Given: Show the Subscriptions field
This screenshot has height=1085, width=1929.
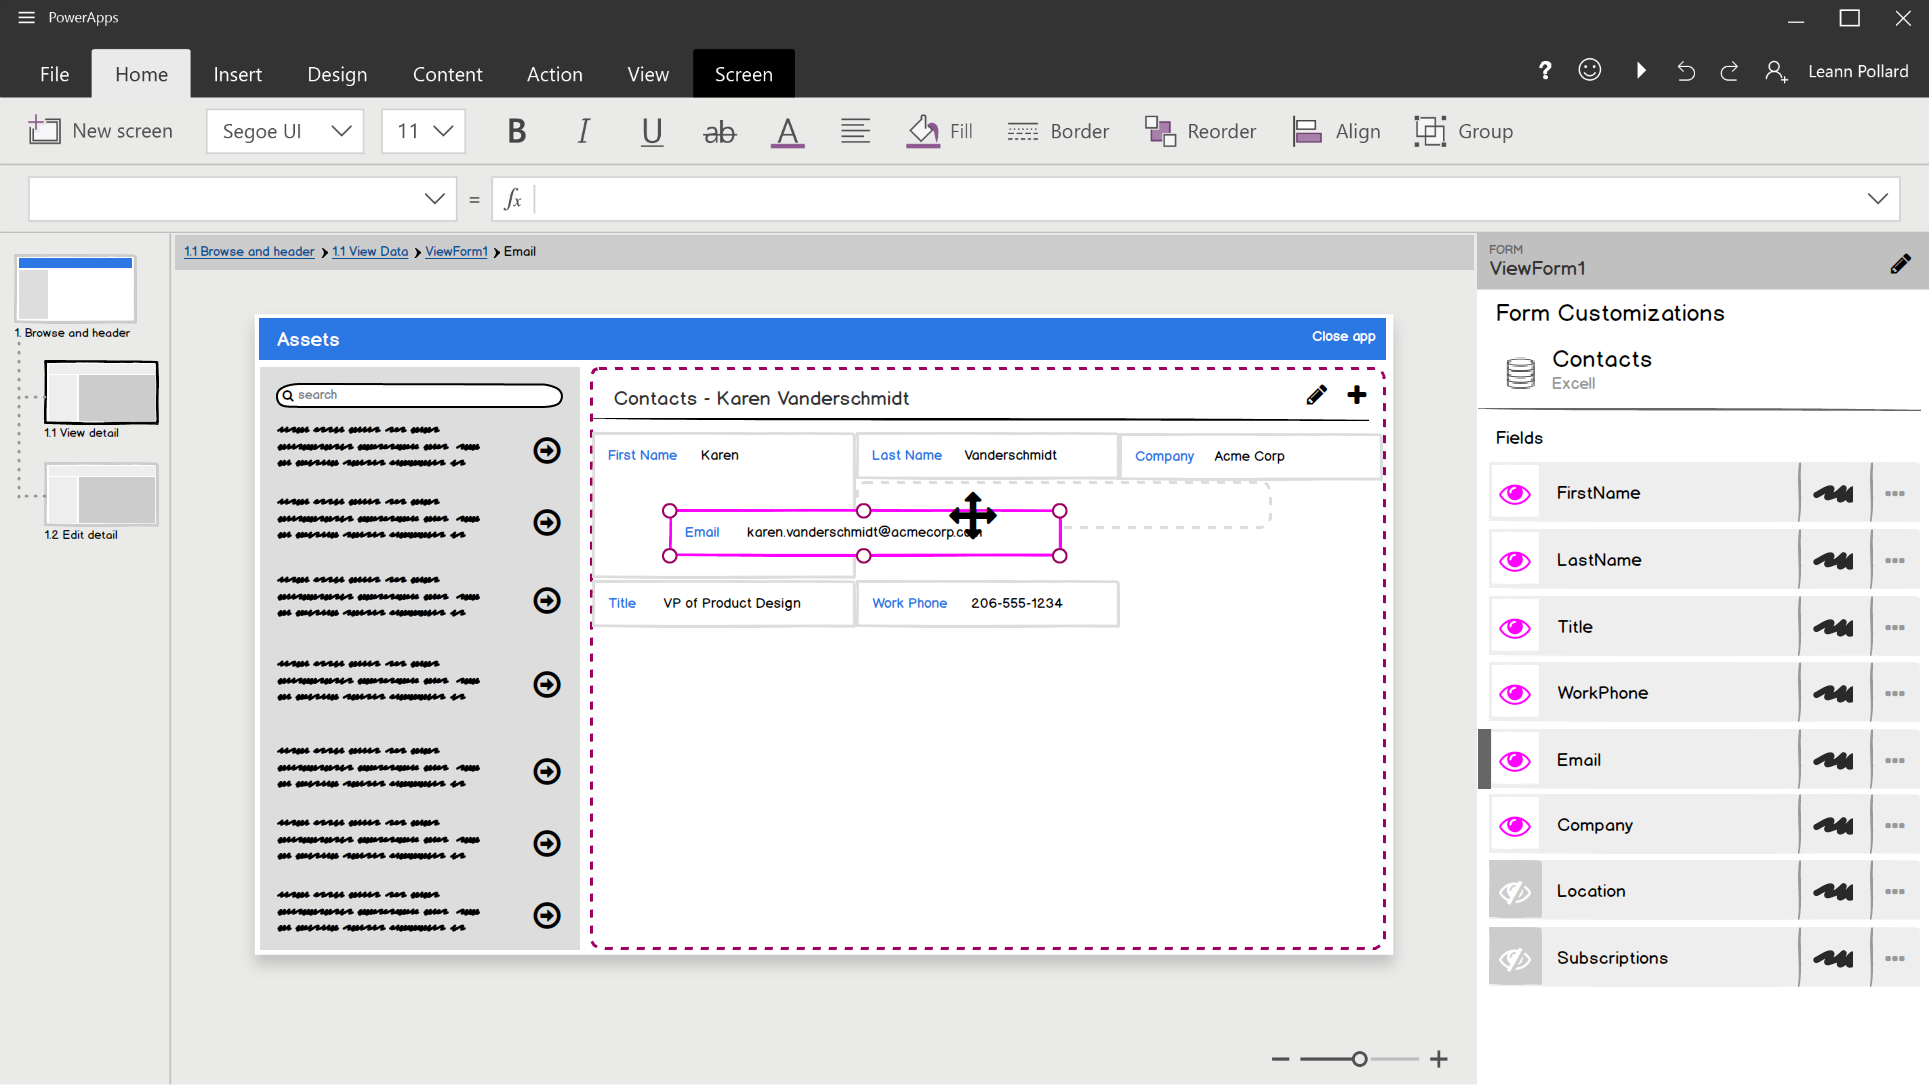Looking at the screenshot, I should (x=1515, y=958).
